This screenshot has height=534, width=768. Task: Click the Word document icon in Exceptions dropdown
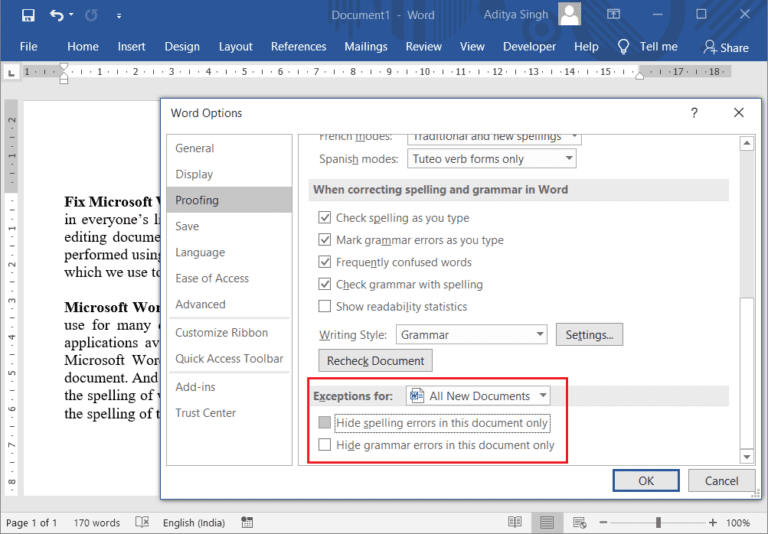pyautogui.click(x=417, y=395)
